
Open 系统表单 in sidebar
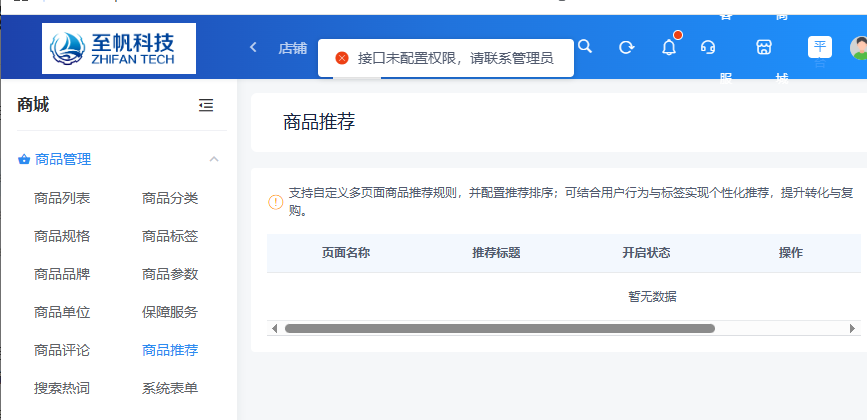pos(170,388)
